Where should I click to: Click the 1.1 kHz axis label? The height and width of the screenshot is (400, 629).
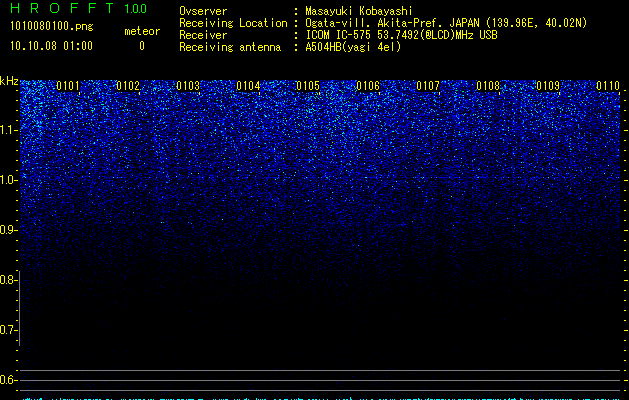click(x=8, y=130)
